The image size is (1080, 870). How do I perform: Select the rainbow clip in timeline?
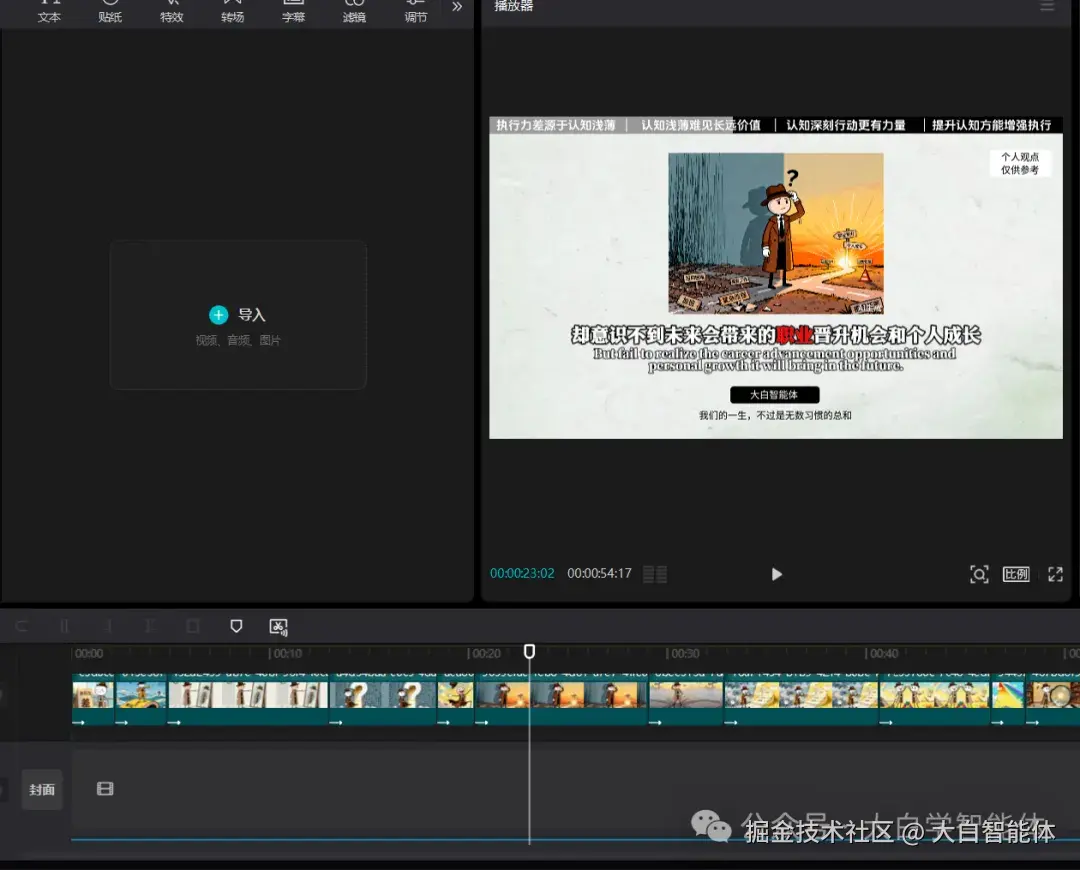pyautogui.click(x=1008, y=698)
